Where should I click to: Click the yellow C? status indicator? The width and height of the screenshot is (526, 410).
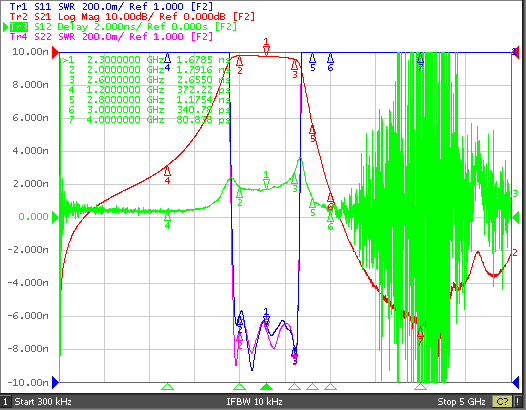(x=502, y=402)
